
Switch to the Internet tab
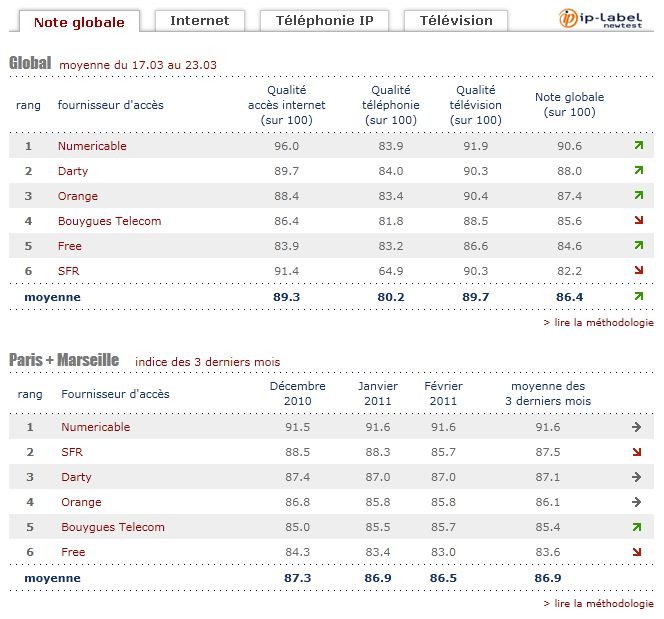[199, 20]
